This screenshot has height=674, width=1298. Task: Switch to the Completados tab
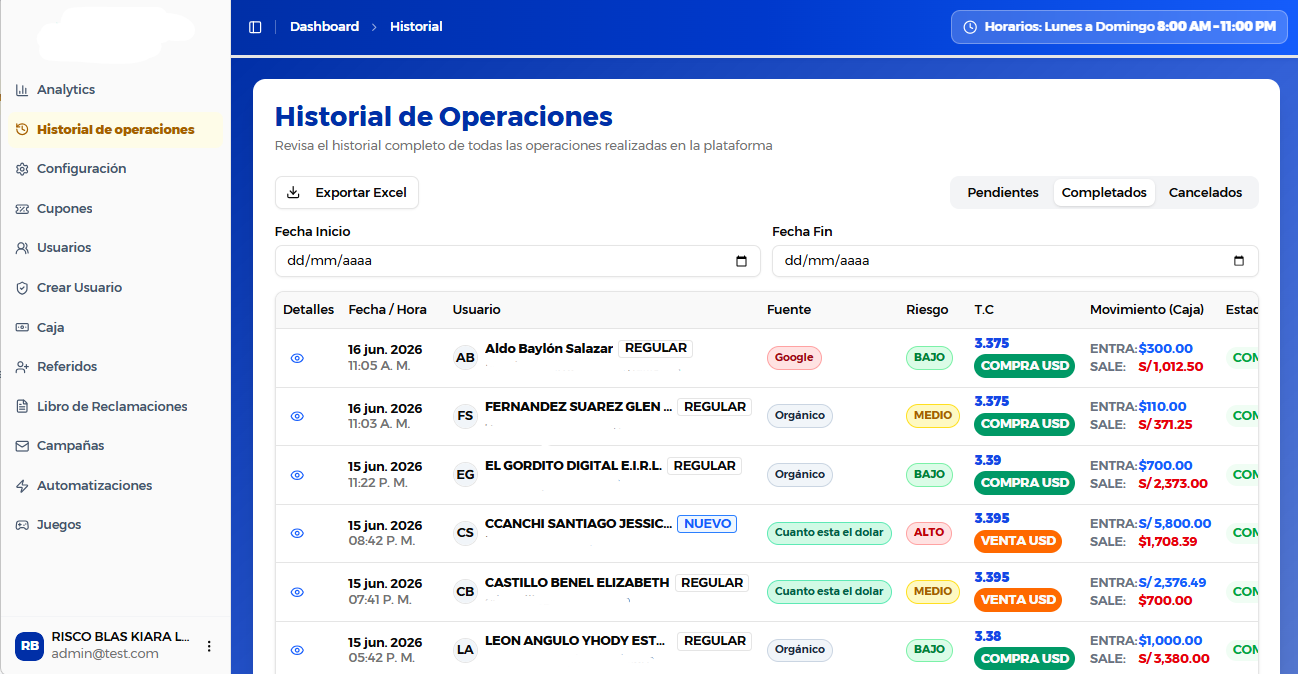(x=1104, y=193)
